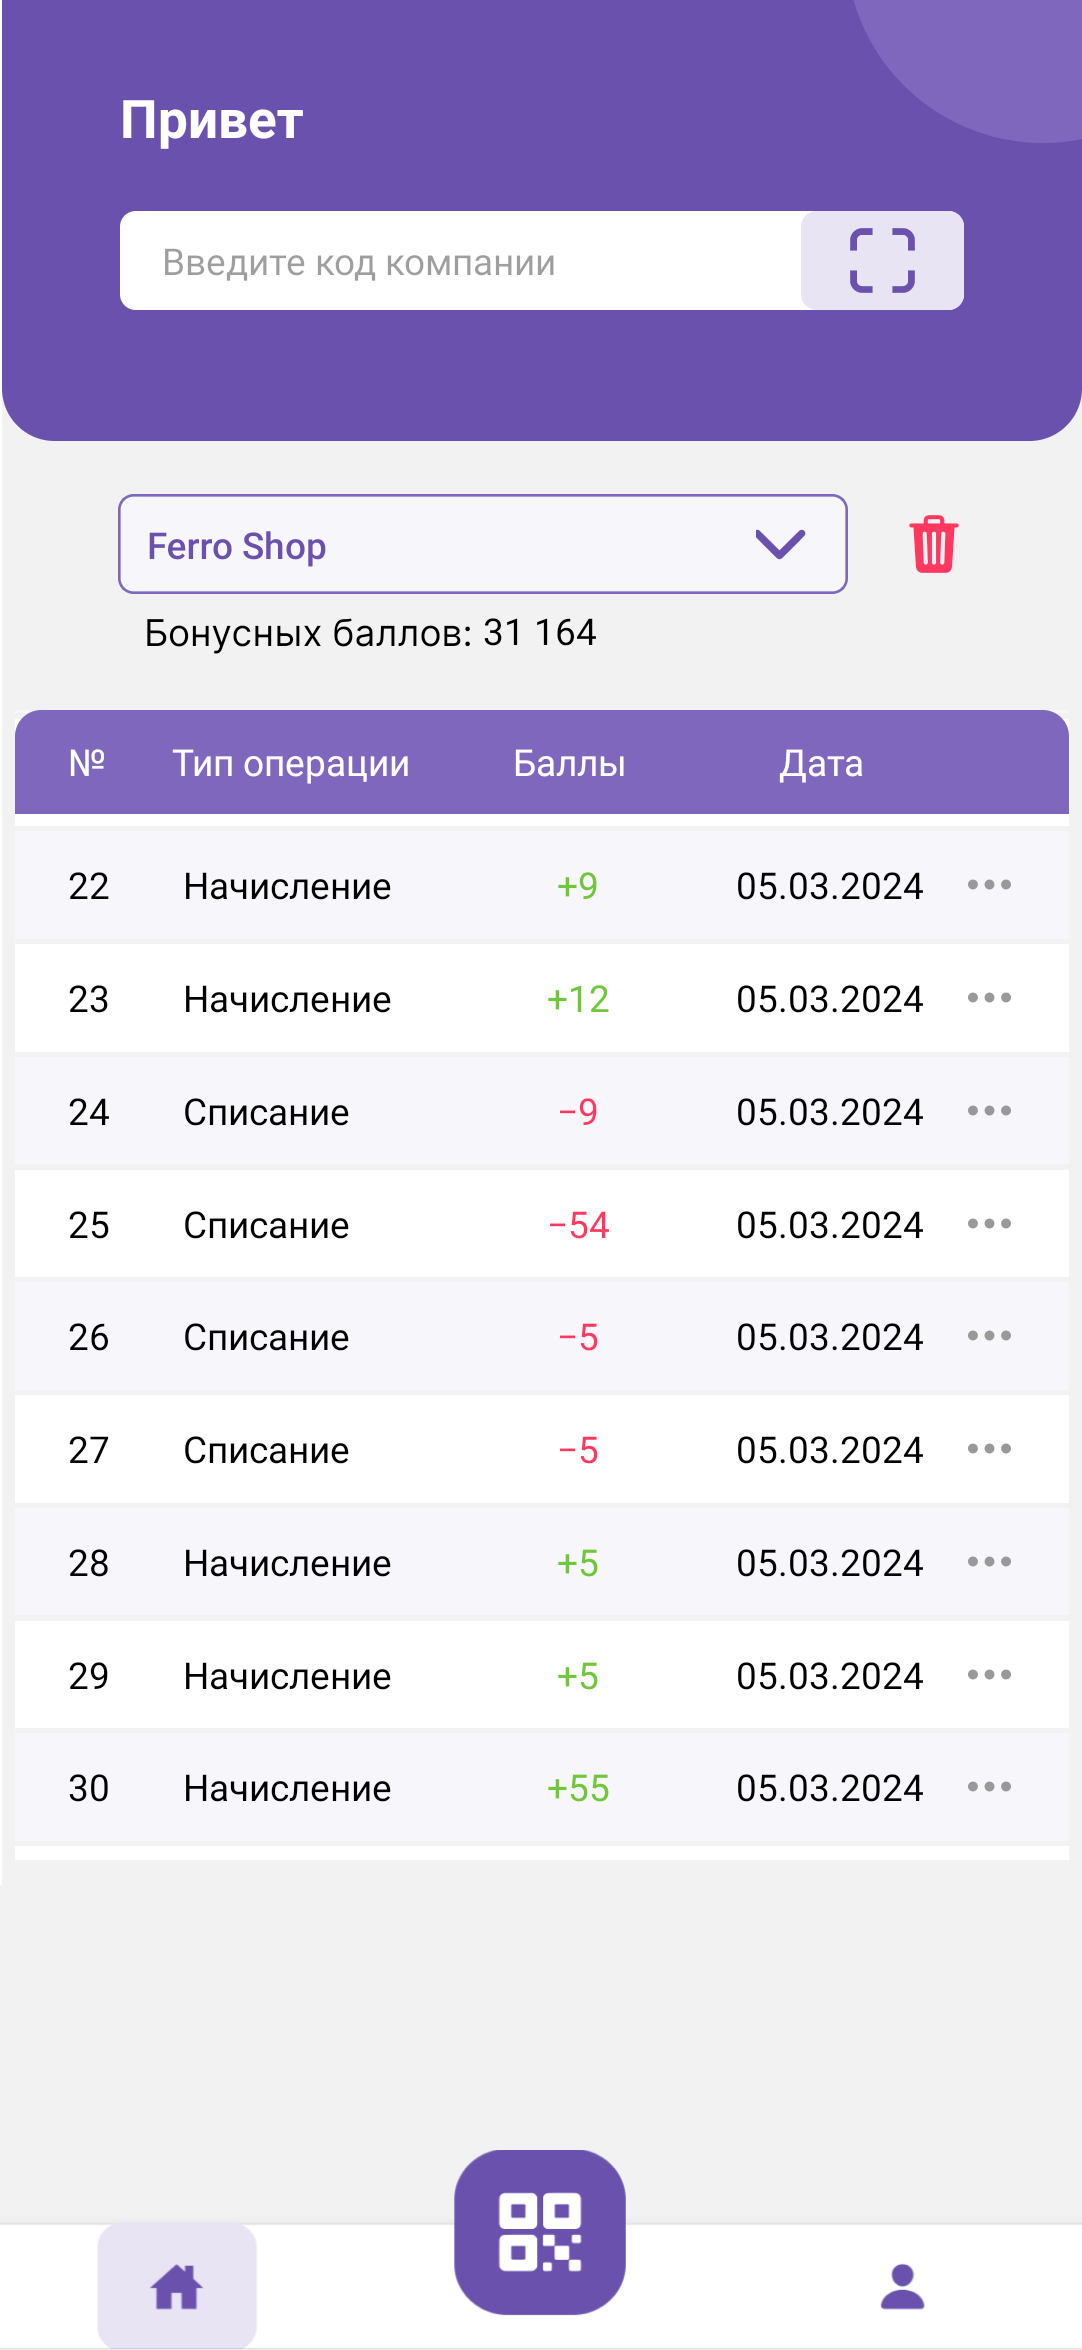This screenshot has width=1082, height=2350.
Task: Open more options for operation 22
Action: [x=989, y=885]
